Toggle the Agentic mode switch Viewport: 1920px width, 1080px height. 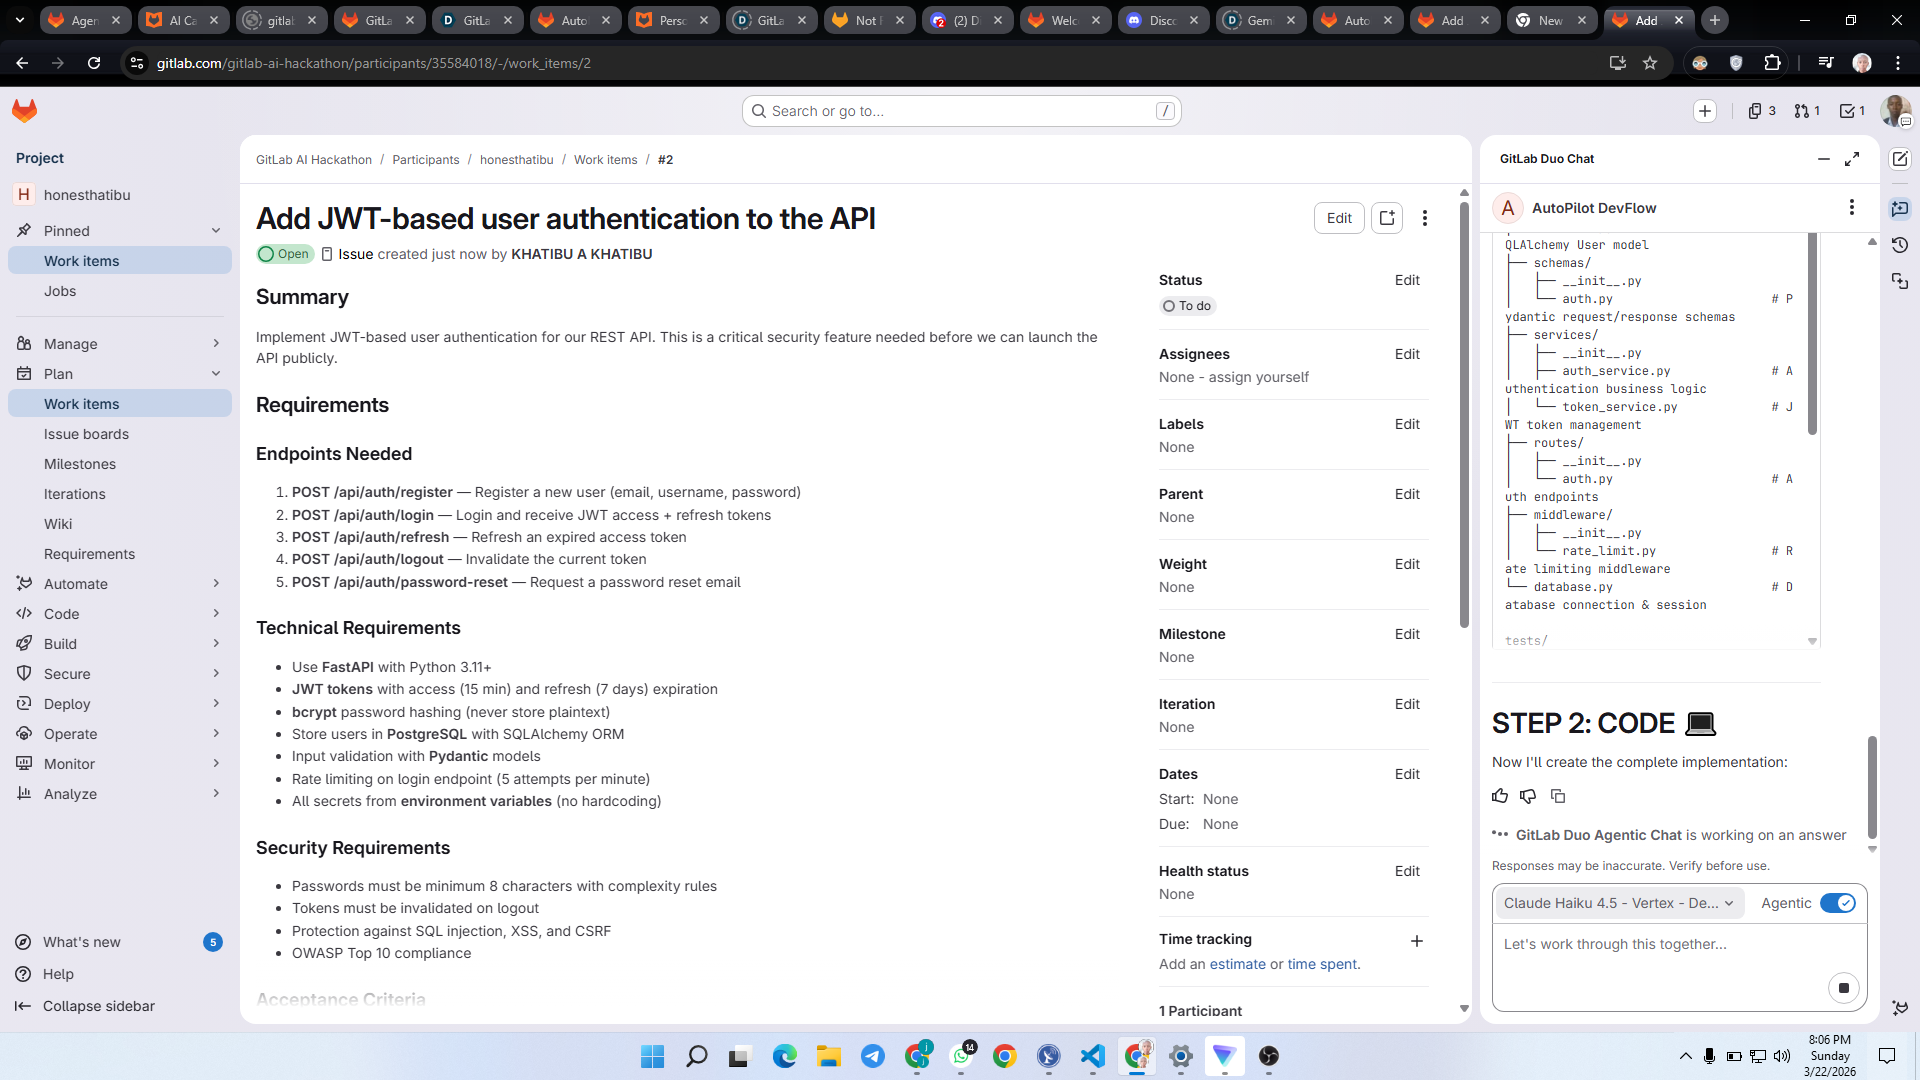tap(1837, 903)
